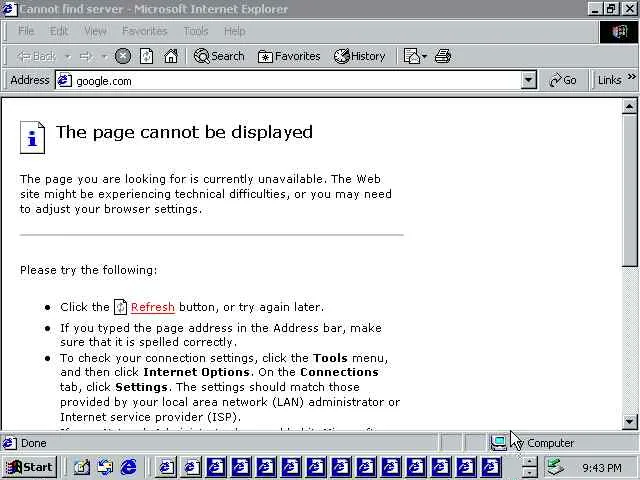Open the Tools menu

pos(196,31)
